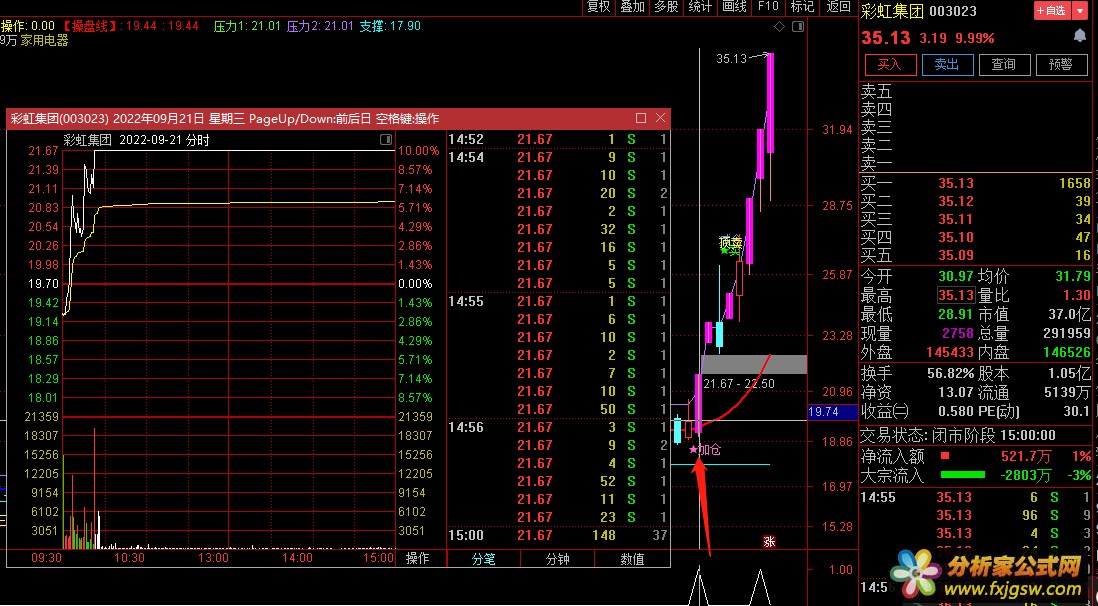This screenshot has width=1098, height=606.
Task: Click the 大宗流入 green indicator bar
Action: (962, 475)
